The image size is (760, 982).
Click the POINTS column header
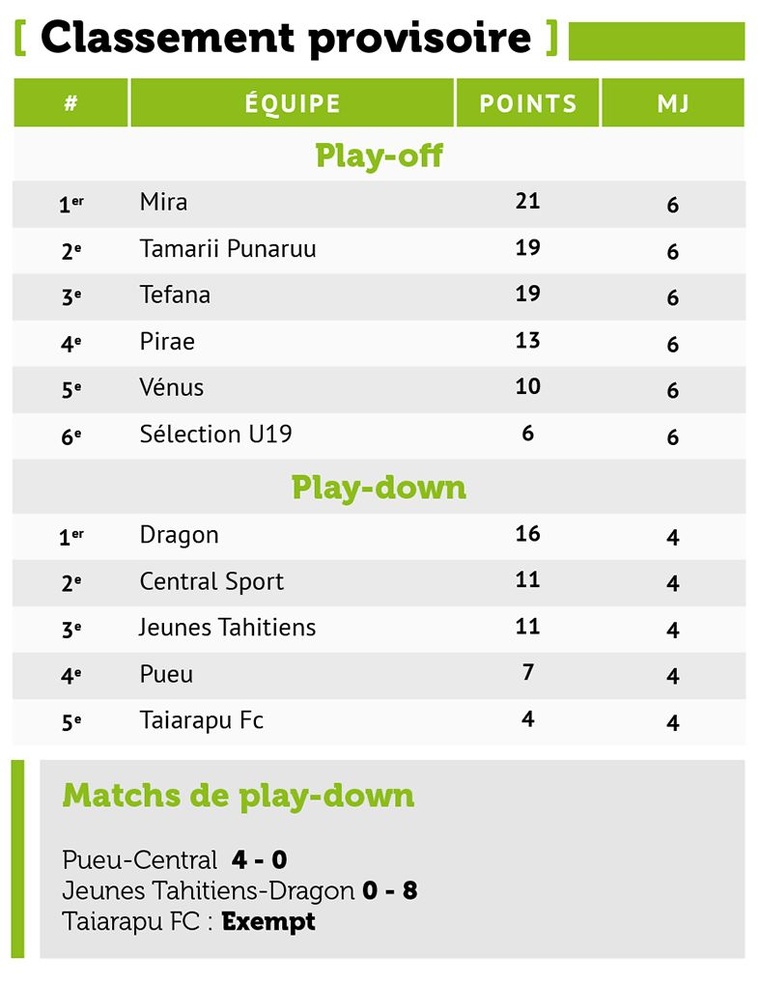click(x=527, y=104)
